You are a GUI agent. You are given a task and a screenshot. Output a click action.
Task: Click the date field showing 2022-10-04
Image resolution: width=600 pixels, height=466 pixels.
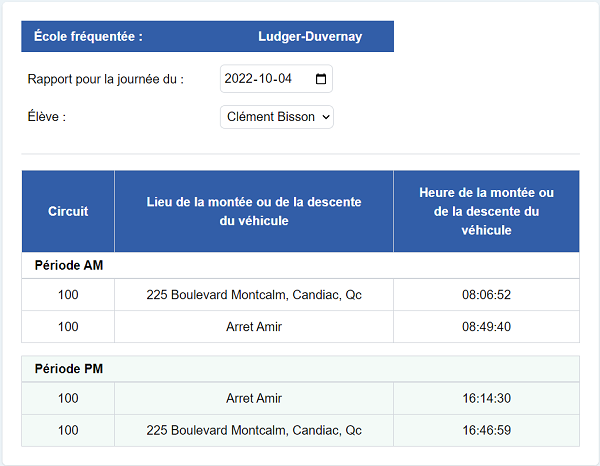[264, 79]
